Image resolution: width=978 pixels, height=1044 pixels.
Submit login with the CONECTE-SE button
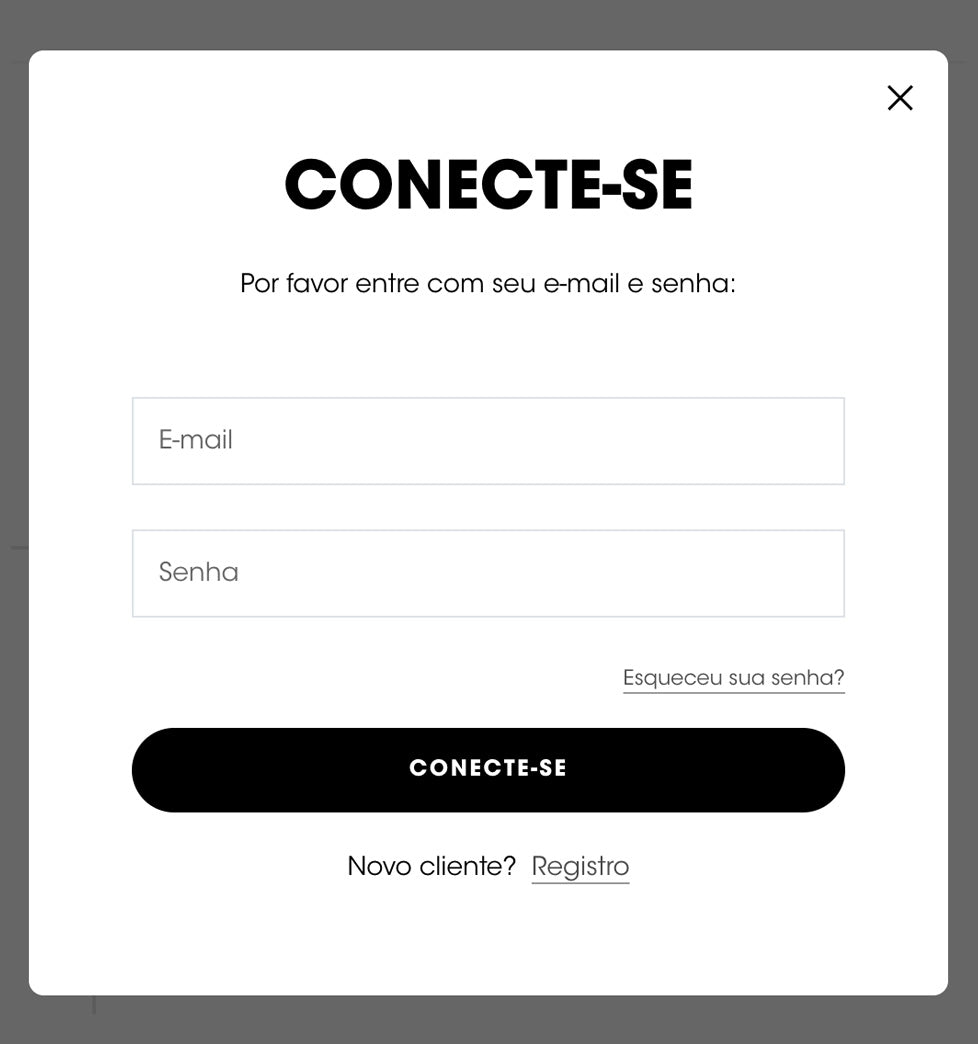[x=488, y=769]
